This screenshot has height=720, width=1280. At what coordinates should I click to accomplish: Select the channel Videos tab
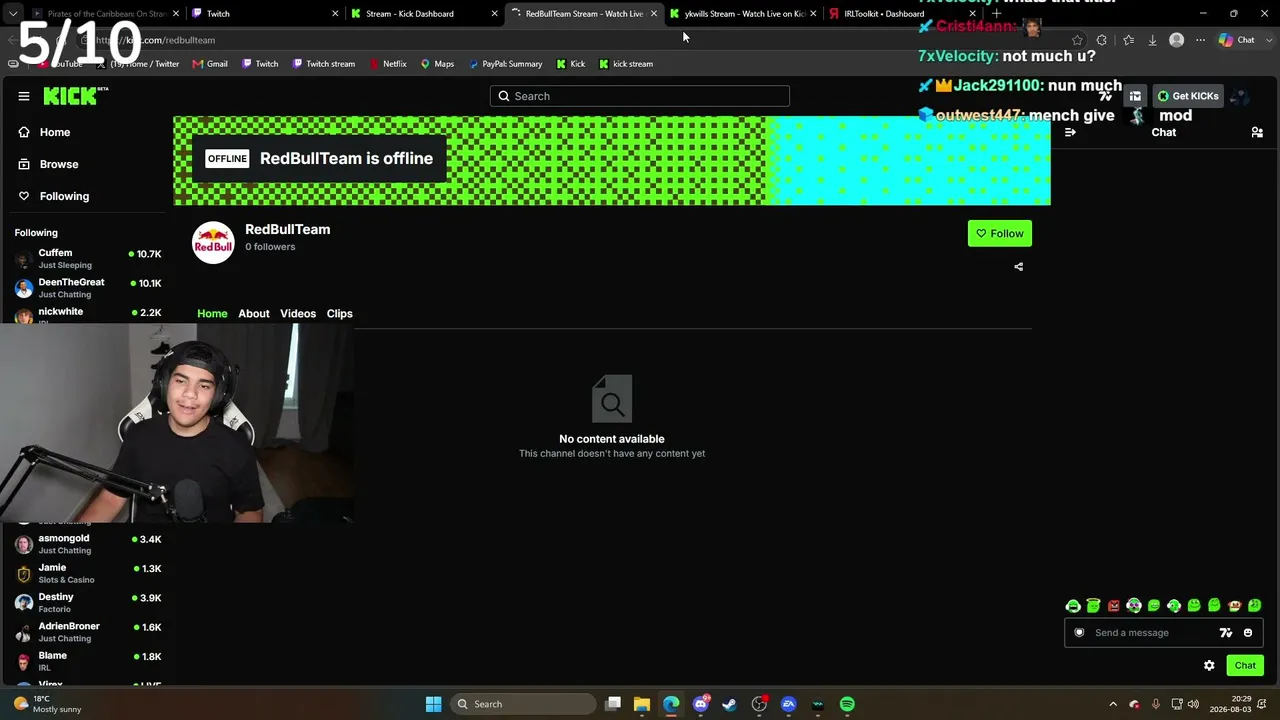point(298,314)
